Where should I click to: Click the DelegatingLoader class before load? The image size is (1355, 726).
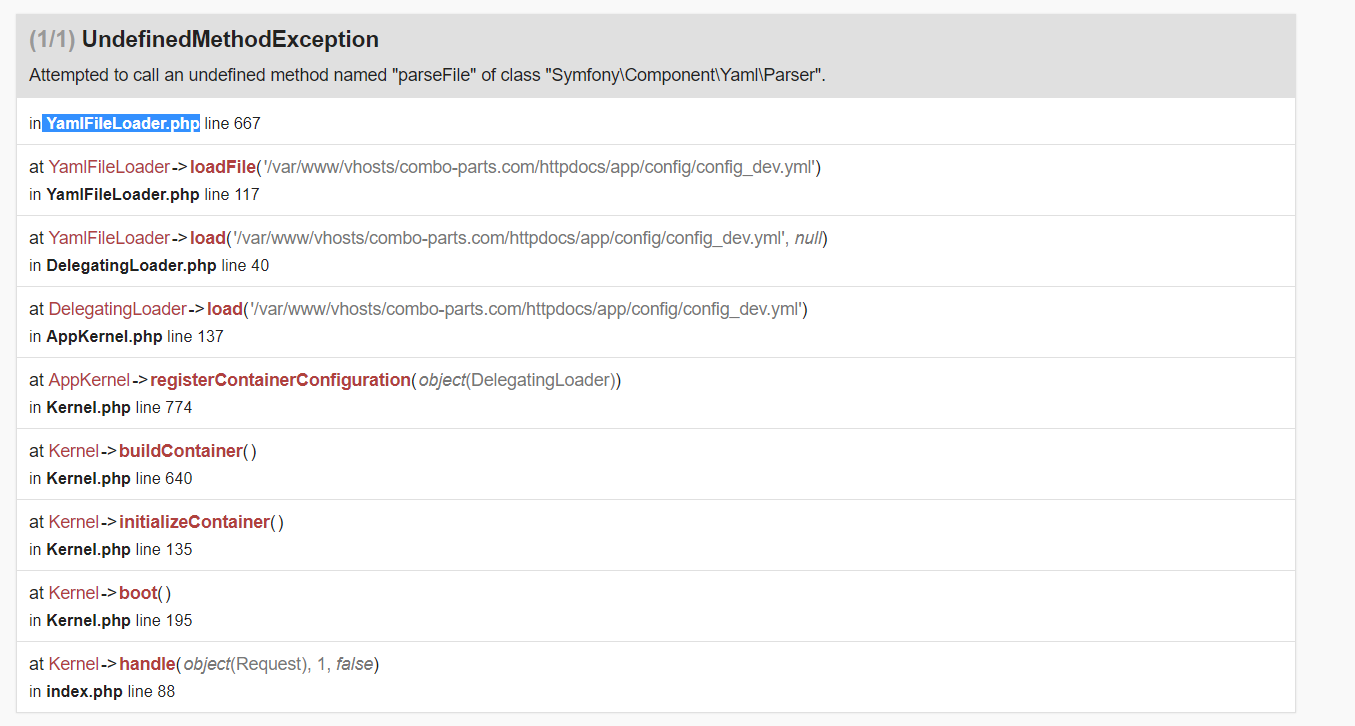(117, 309)
